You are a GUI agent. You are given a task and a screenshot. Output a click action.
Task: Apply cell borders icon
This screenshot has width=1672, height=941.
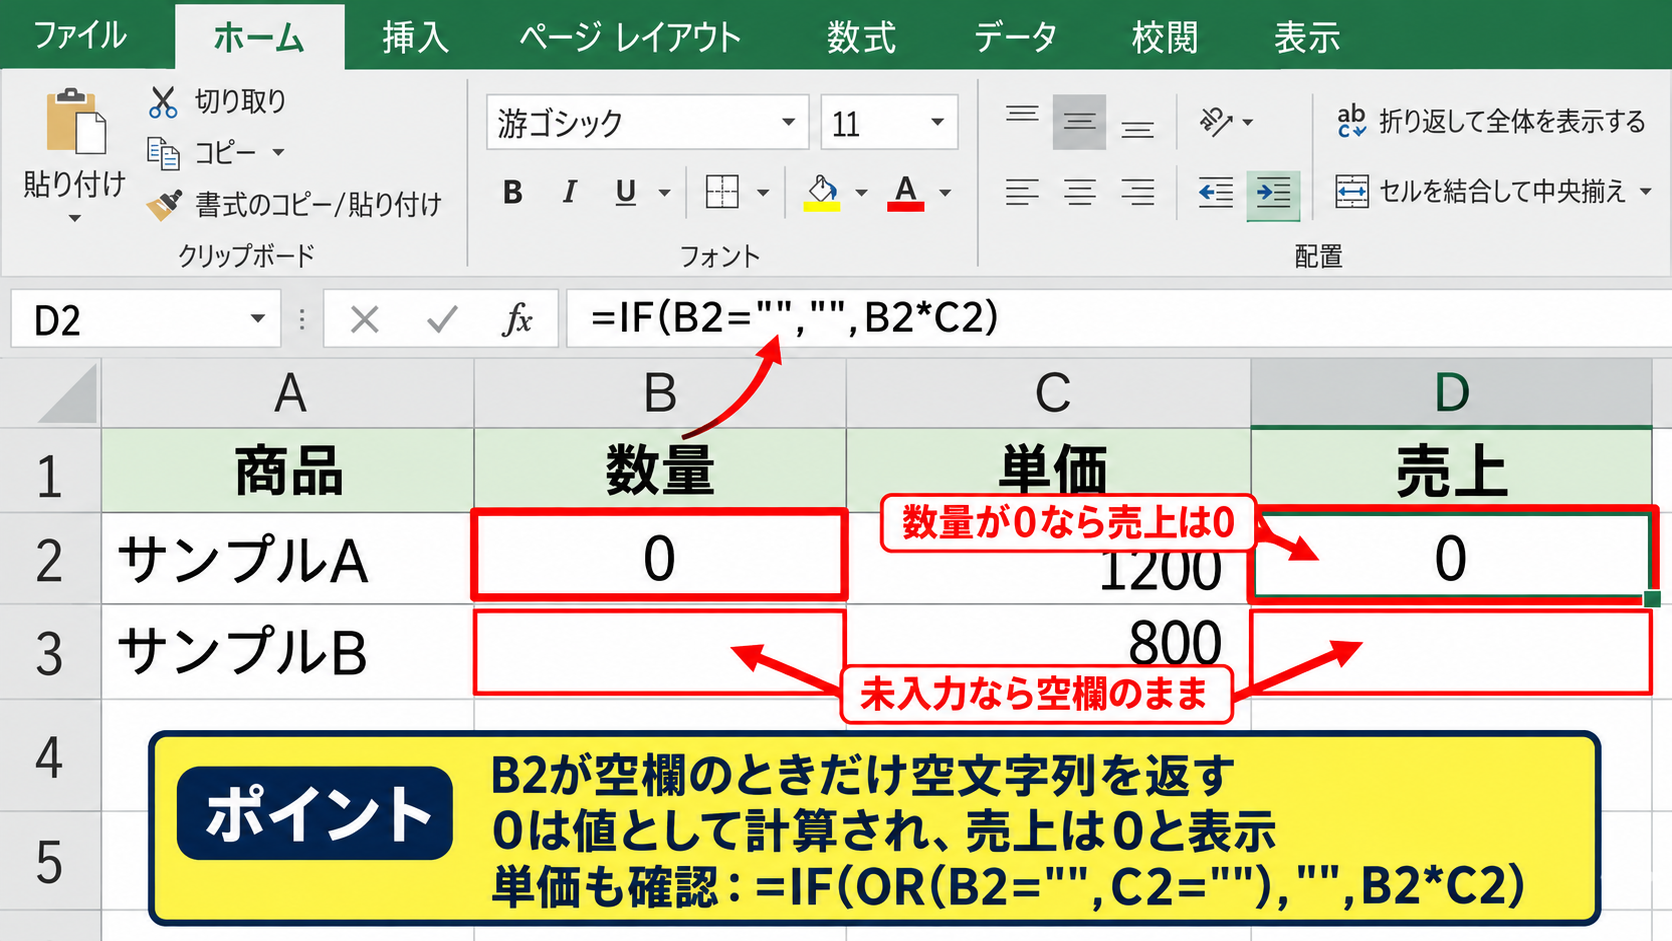722,191
